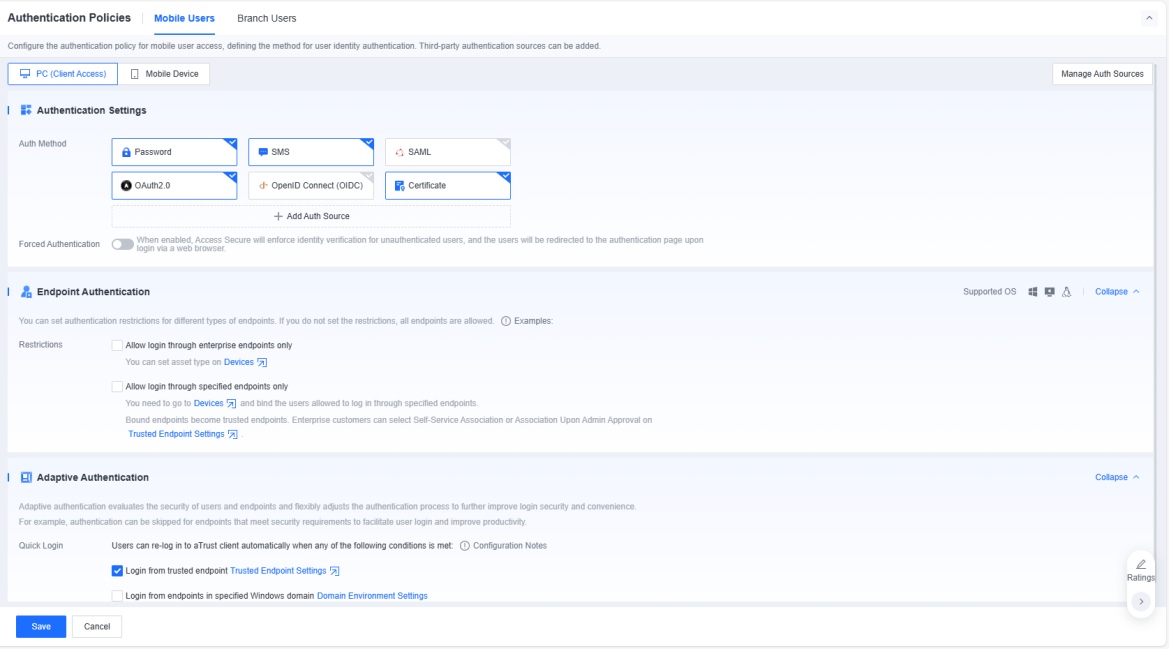Uncheck Login from trusted endpoint

(x=117, y=571)
